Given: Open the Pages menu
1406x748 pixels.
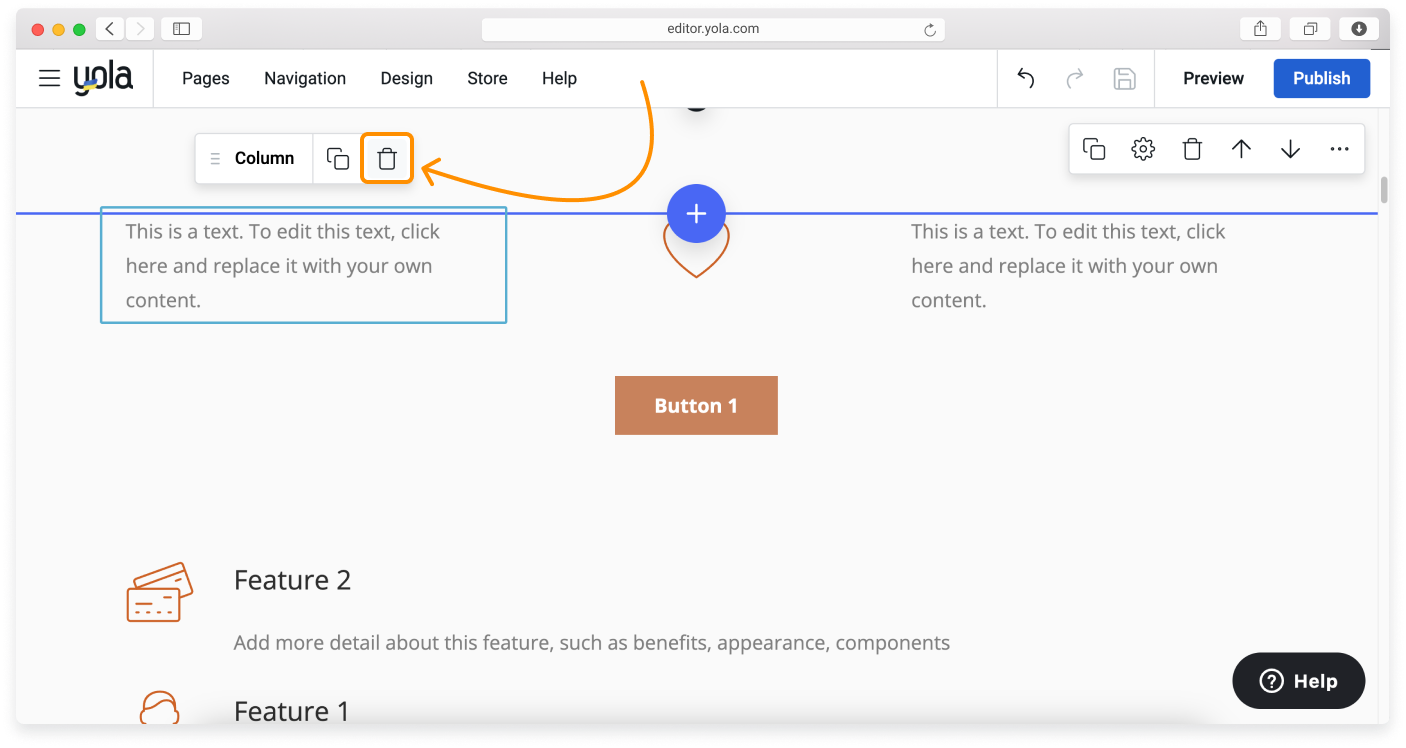Looking at the screenshot, I should 206,78.
